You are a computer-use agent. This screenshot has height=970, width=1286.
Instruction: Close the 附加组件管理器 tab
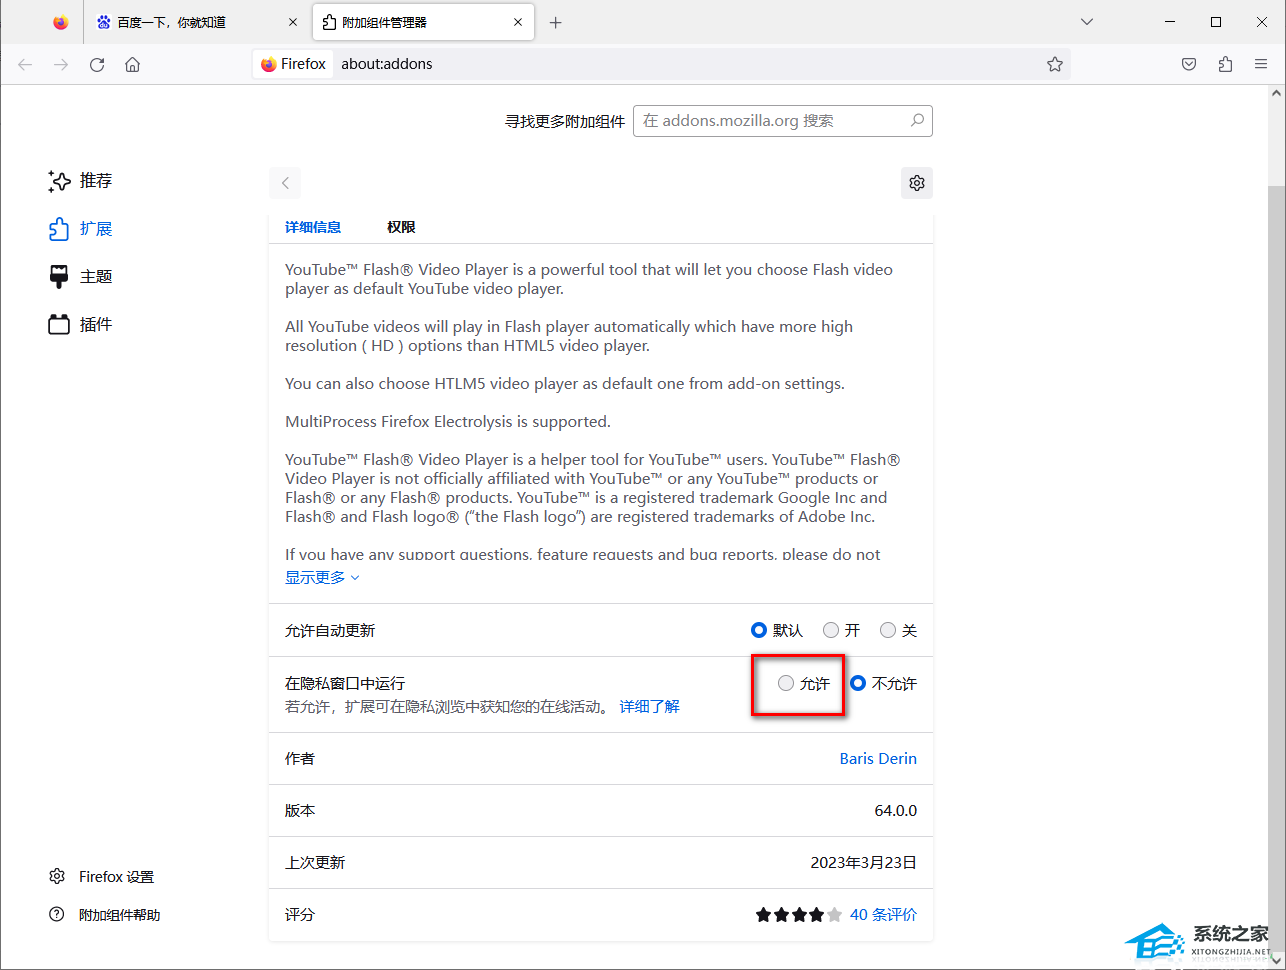[518, 22]
